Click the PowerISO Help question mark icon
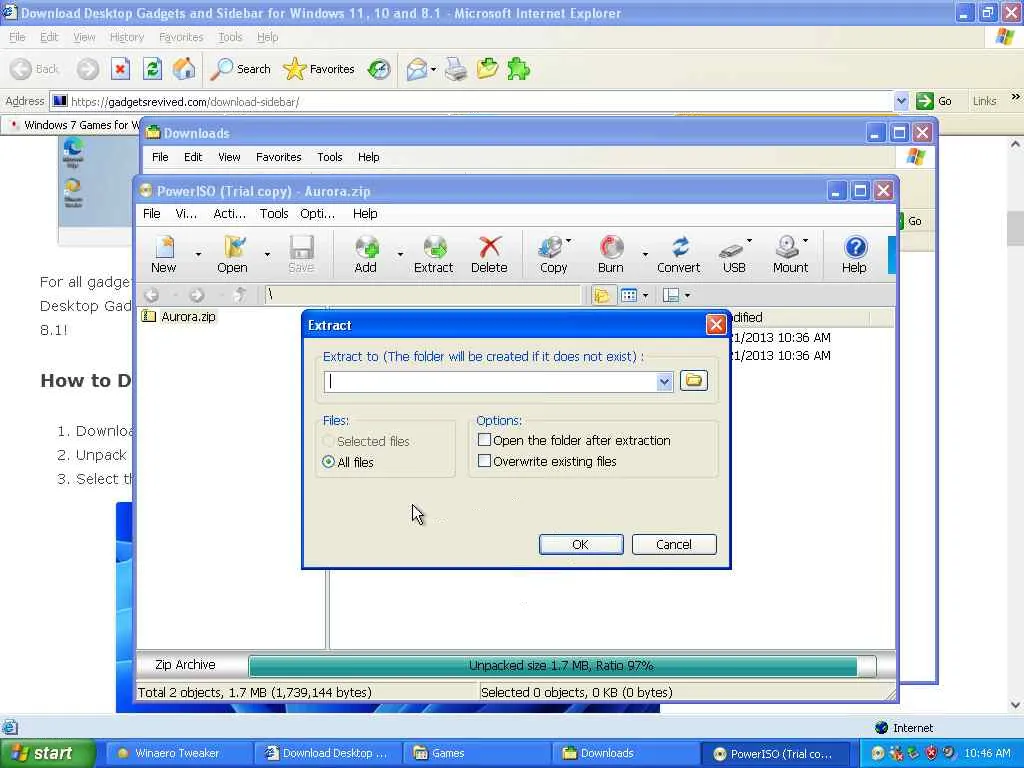This screenshot has width=1024, height=768. point(854,254)
